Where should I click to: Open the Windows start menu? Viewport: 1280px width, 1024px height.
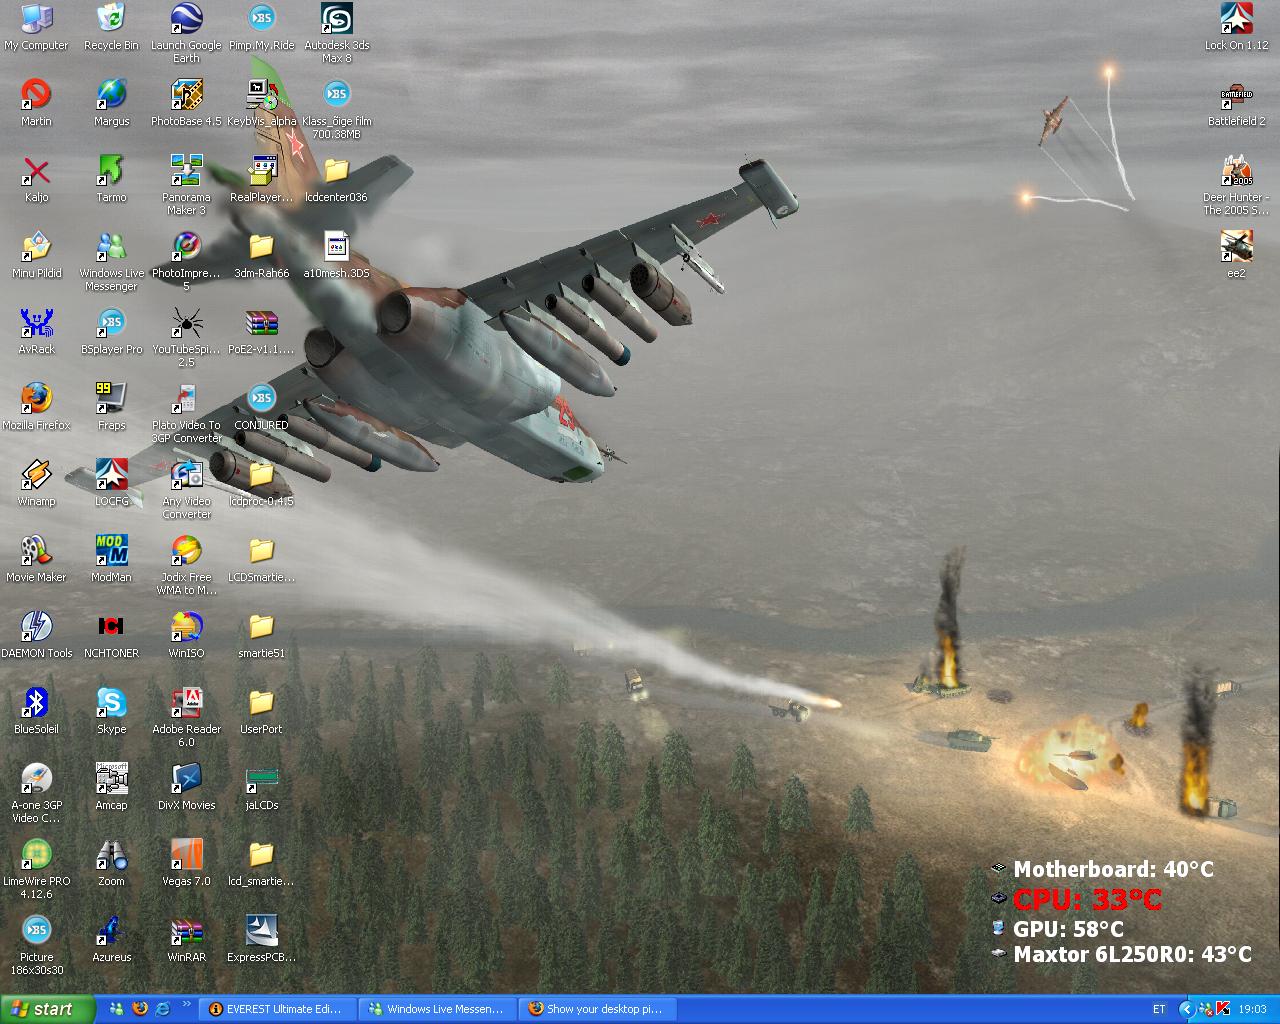(48, 1009)
